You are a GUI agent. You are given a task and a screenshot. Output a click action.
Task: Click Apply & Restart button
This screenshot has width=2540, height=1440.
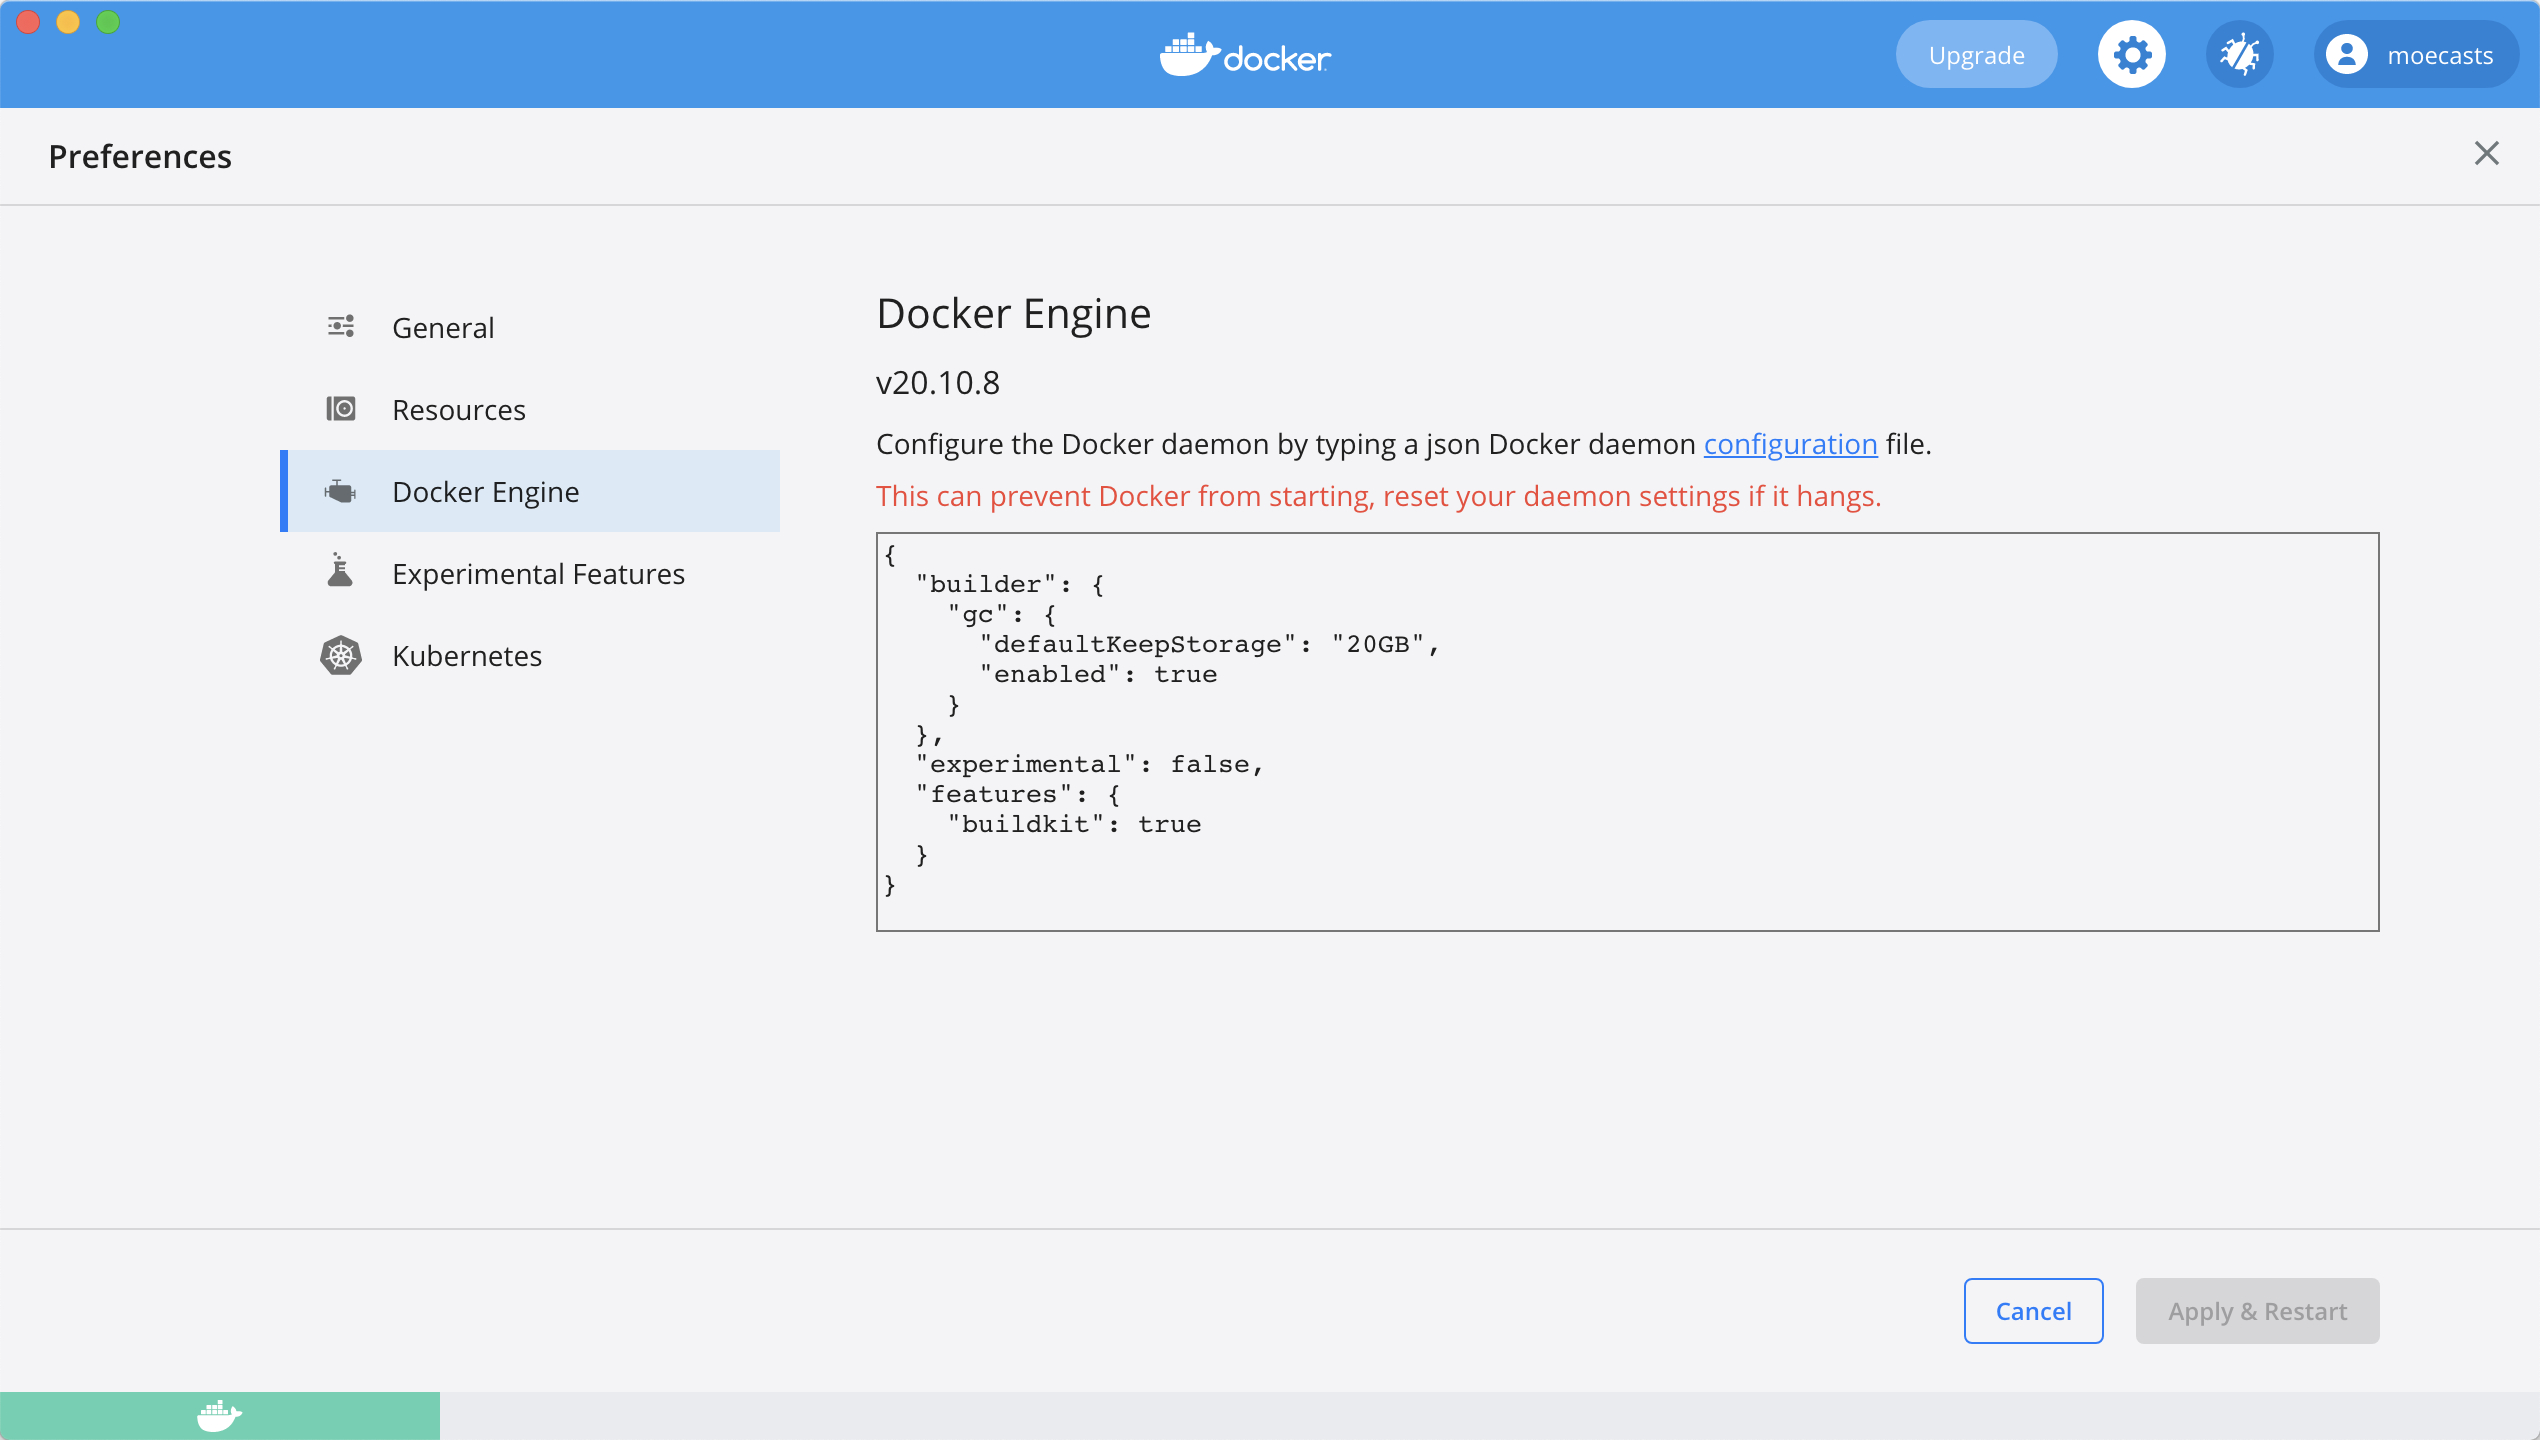click(2256, 1309)
